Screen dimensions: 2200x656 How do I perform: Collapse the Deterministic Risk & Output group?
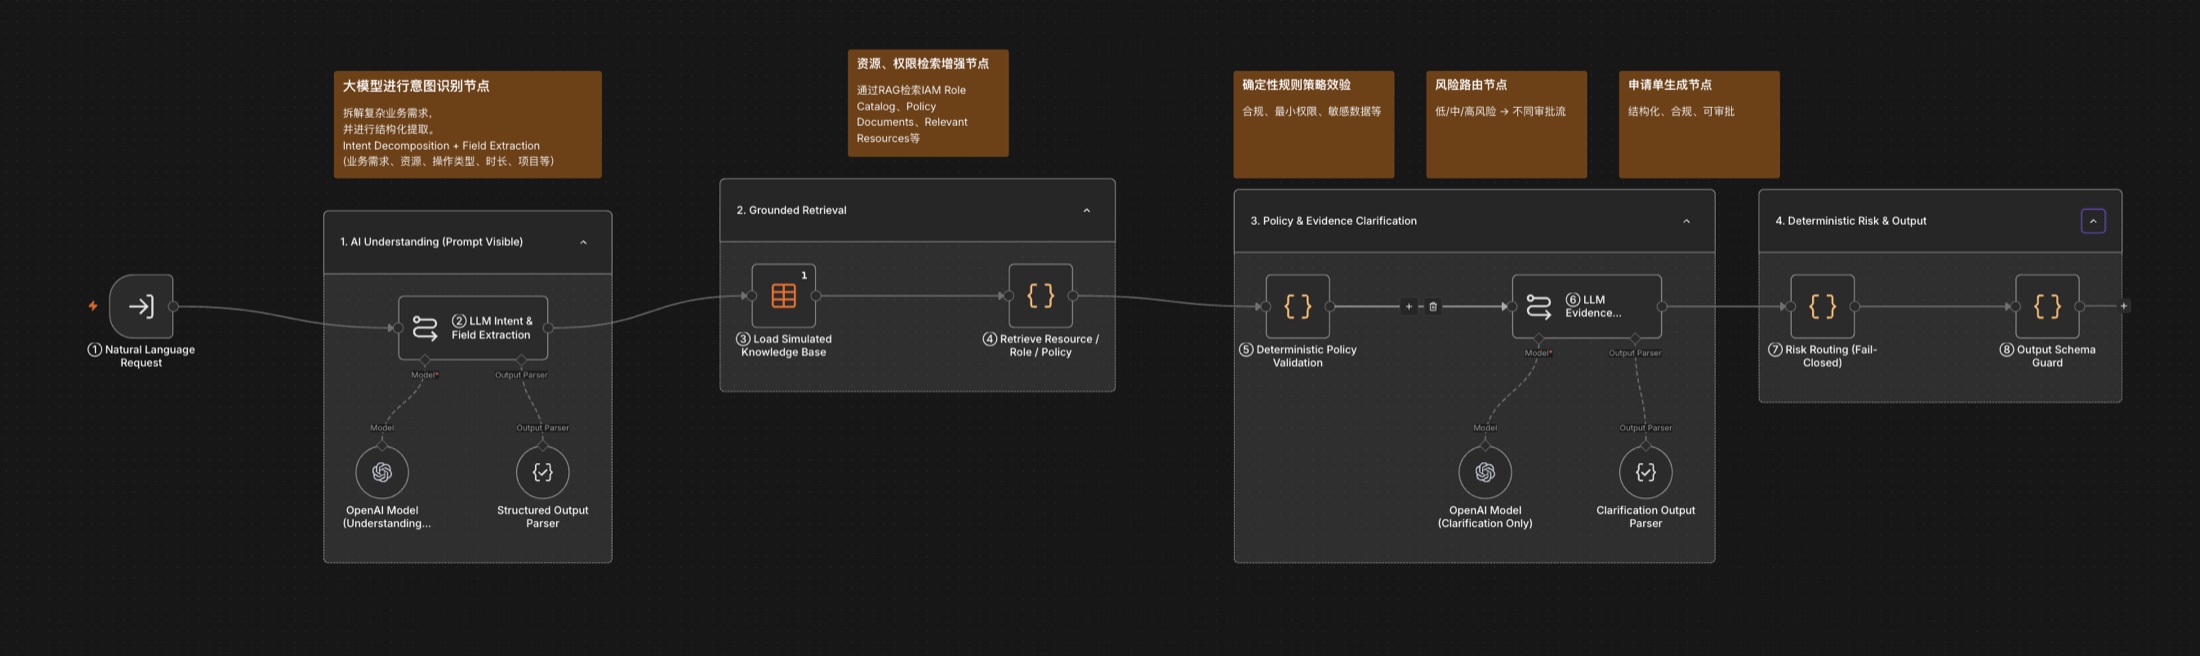point(2093,221)
